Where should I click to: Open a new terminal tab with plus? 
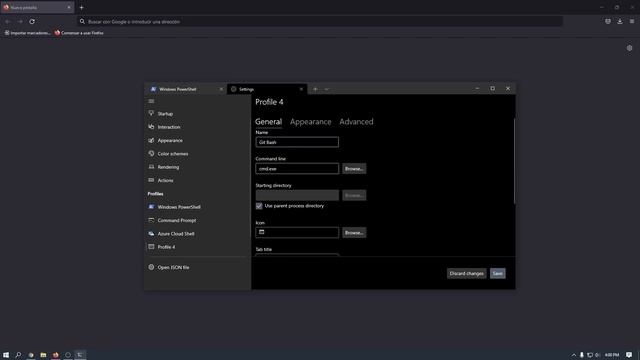pos(315,89)
